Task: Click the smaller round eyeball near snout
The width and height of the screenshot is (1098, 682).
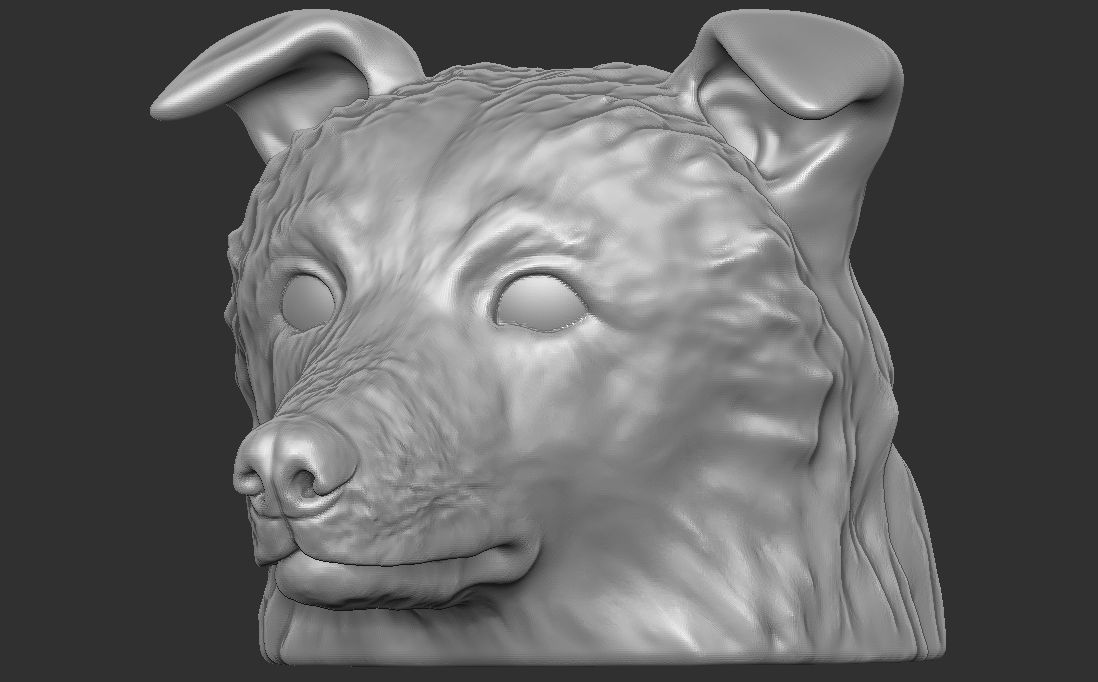Action: (308, 302)
